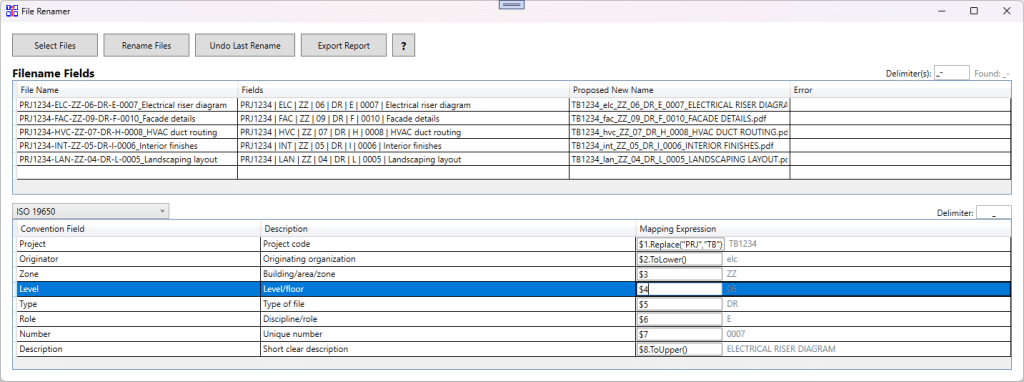Click the Error column header
Image resolution: width=1024 pixels, height=382 pixels.
901,89
